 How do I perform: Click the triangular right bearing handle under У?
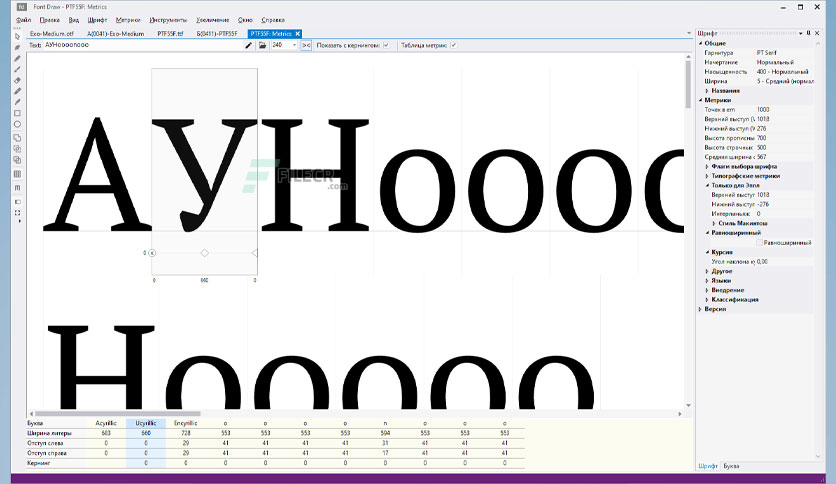254,253
